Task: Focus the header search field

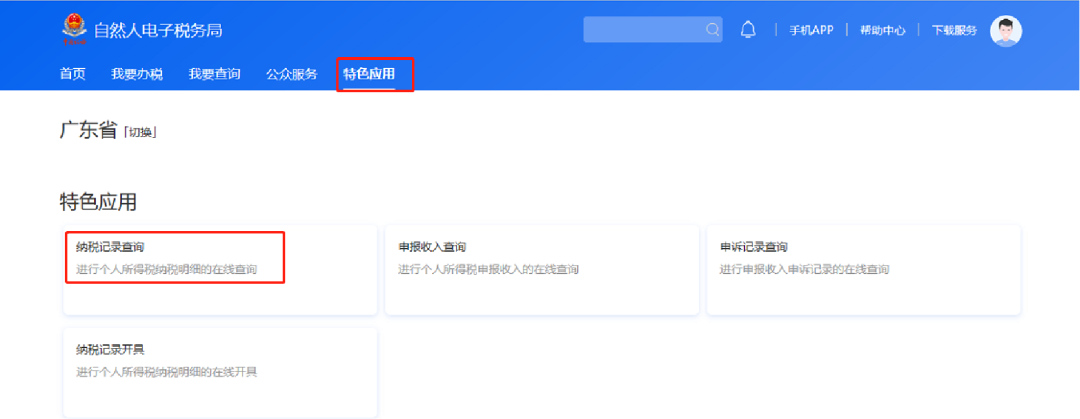Action: coord(652,30)
